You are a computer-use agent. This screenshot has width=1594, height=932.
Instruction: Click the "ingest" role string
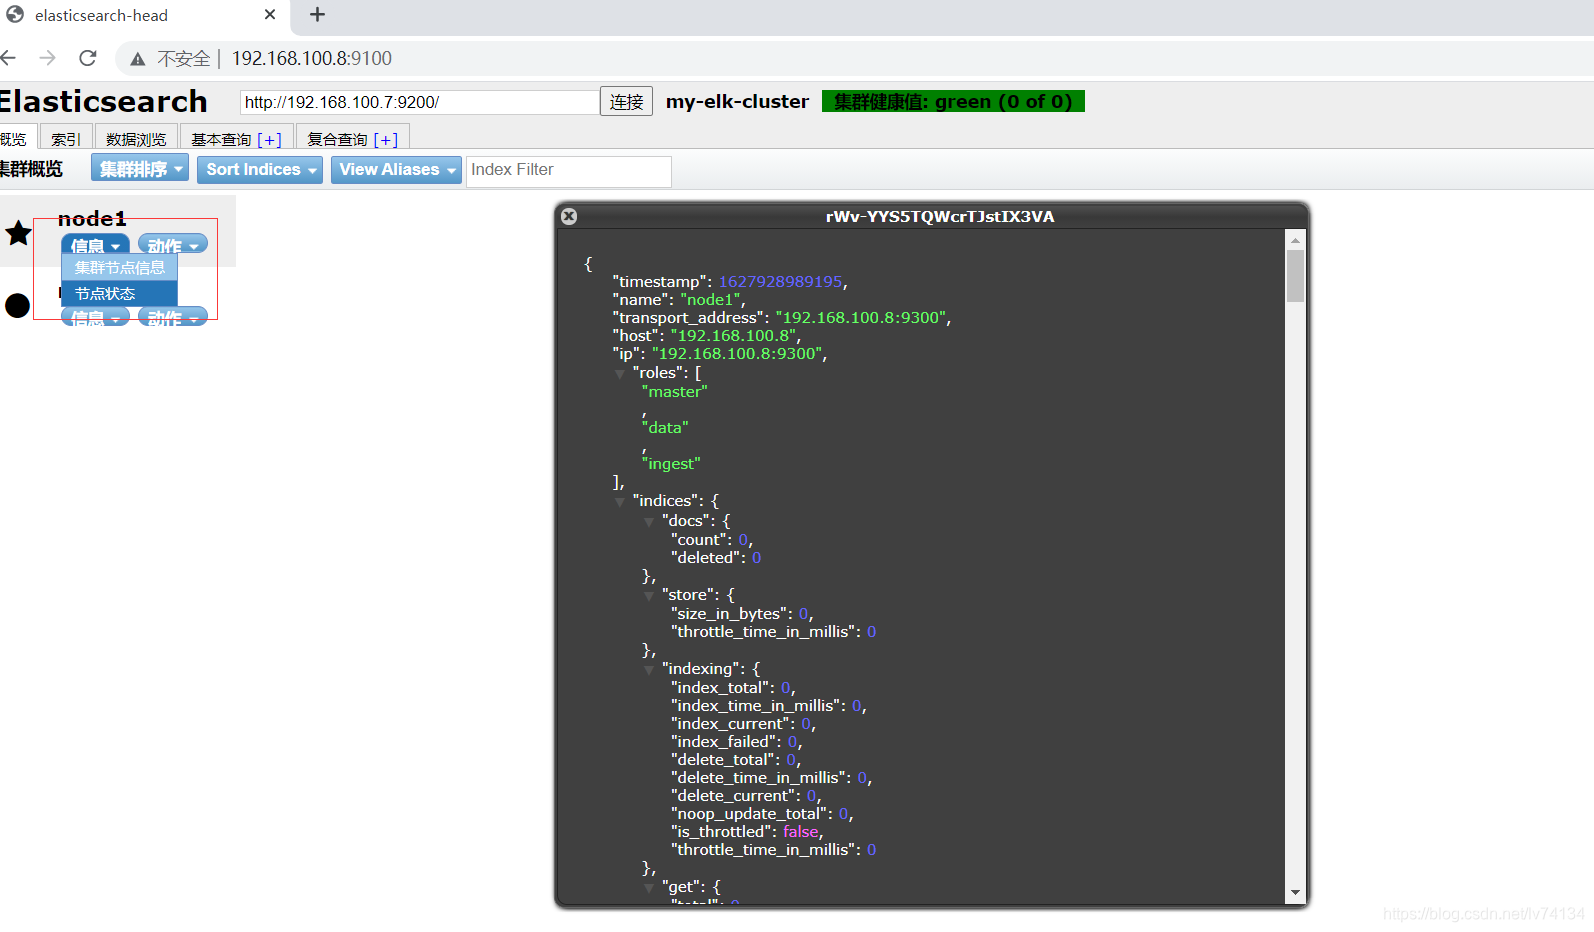click(671, 464)
